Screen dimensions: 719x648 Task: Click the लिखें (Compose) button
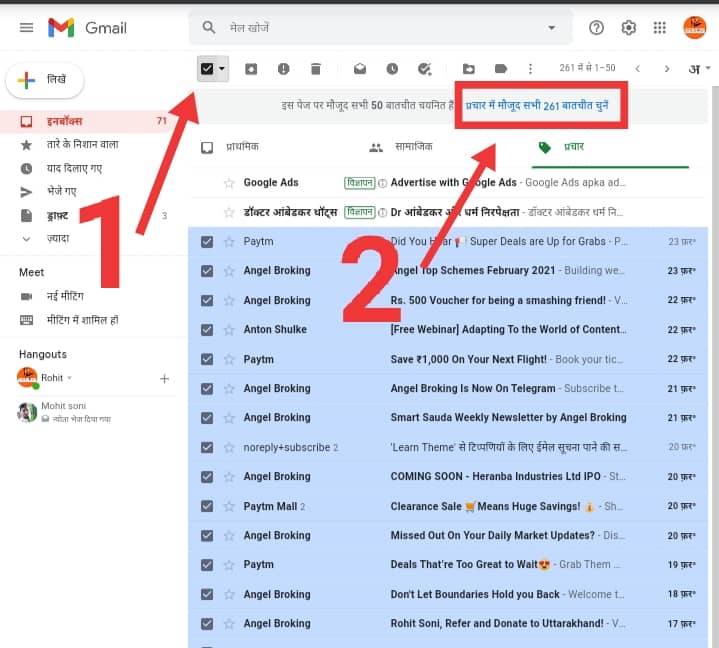(x=44, y=80)
